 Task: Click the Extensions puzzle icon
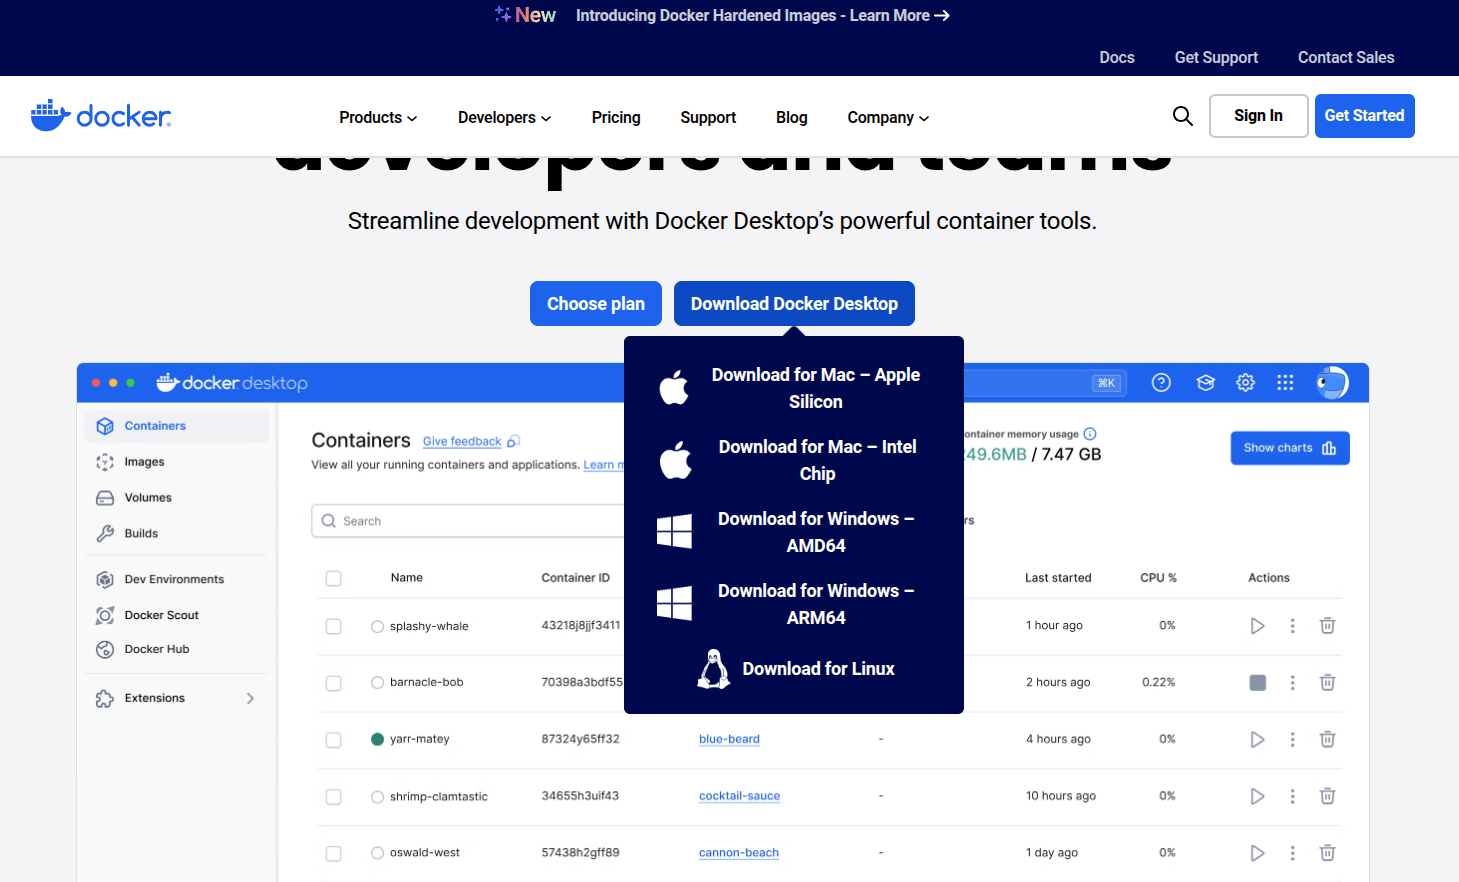[x=105, y=699]
